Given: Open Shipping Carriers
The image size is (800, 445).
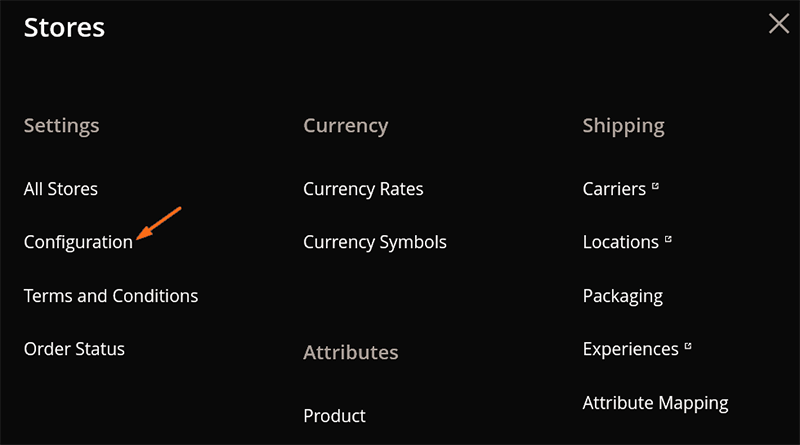Looking at the screenshot, I should point(614,189).
